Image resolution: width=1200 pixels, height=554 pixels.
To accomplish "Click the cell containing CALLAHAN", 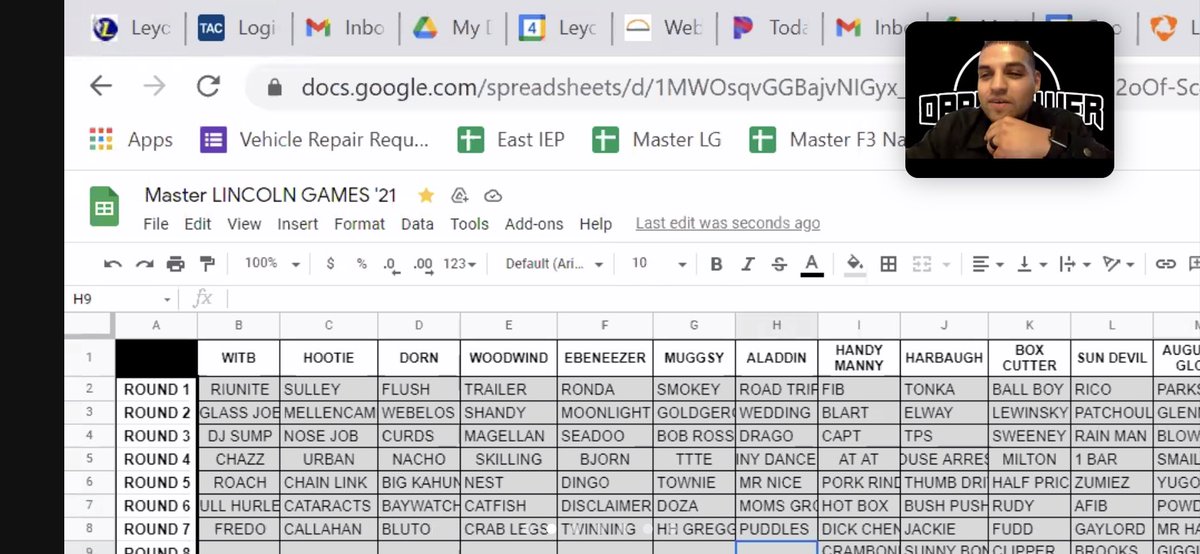I will [x=329, y=528].
